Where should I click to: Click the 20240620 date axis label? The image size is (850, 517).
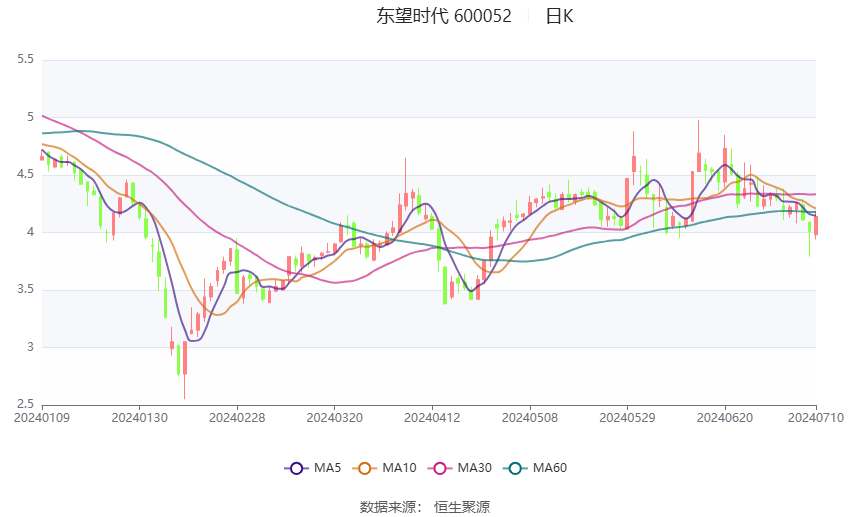coord(725,418)
